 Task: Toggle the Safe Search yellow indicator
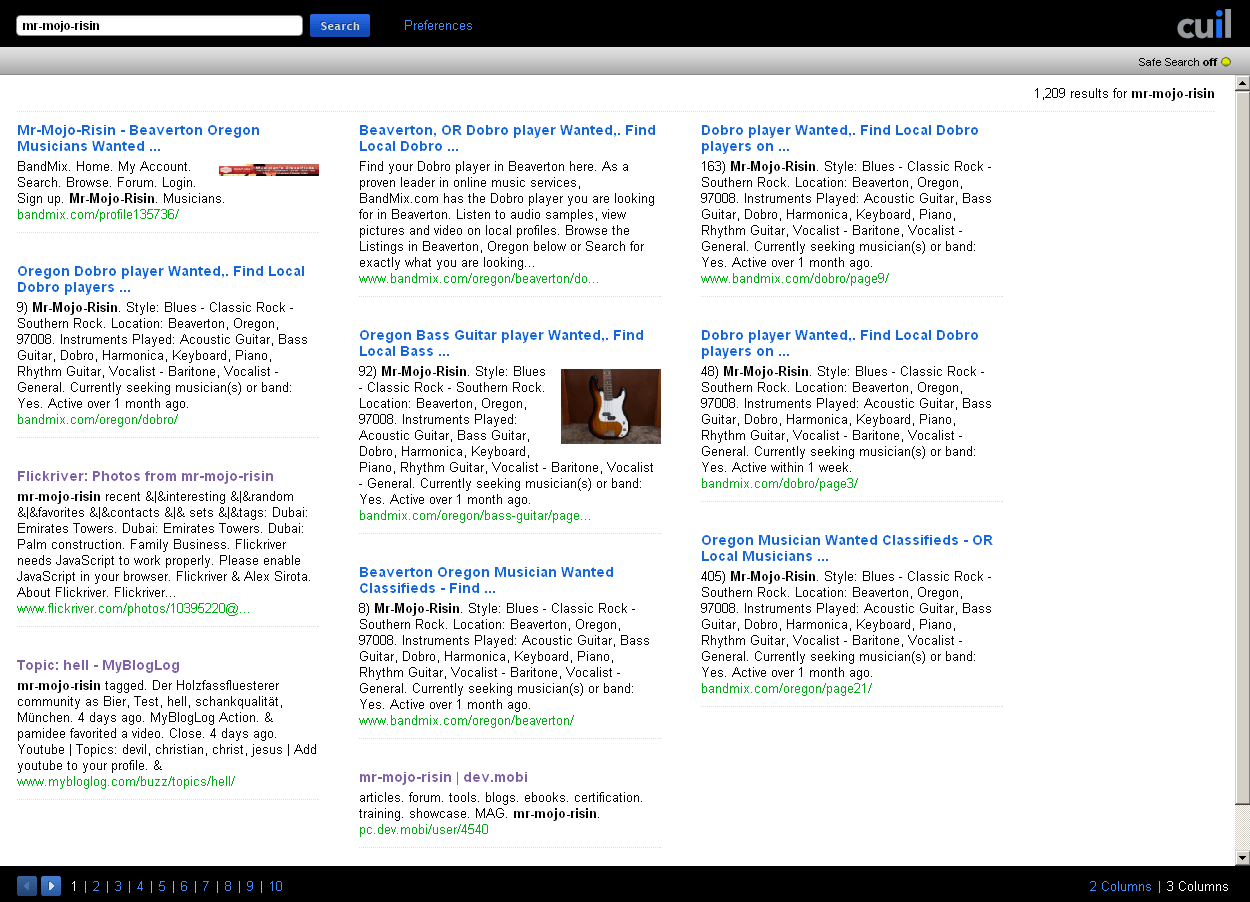click(x=1226, y=62)
